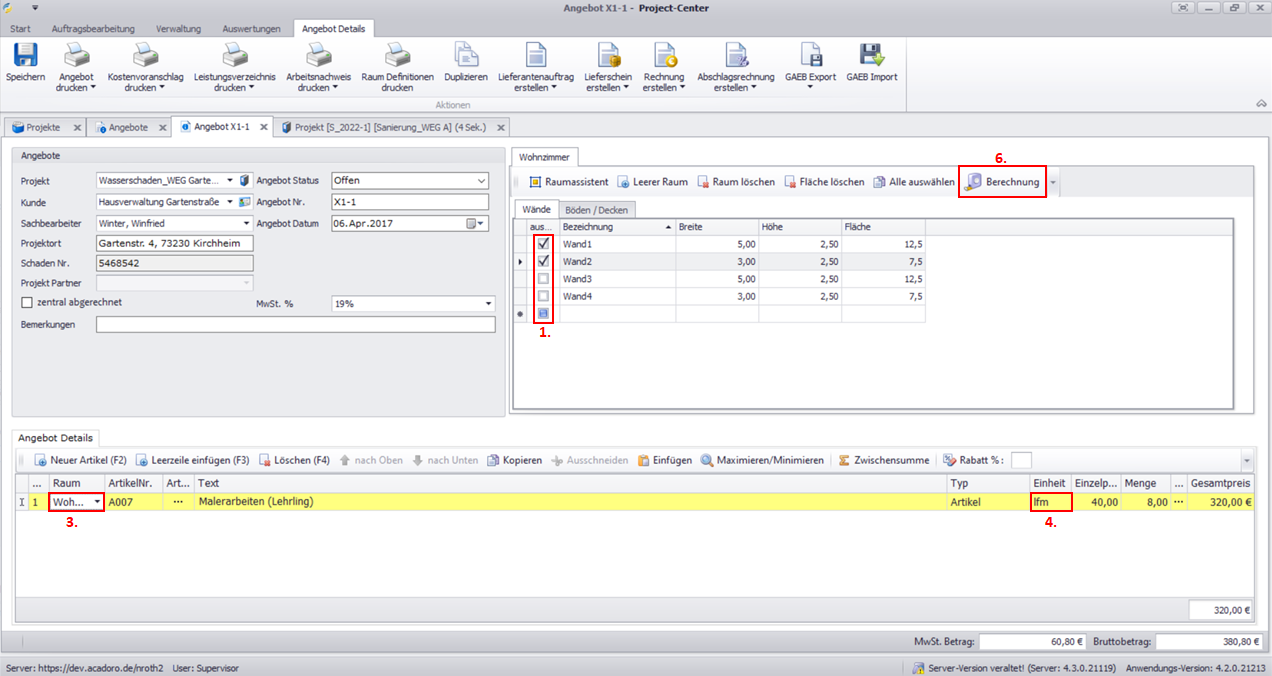
Task: Close the Projekte document tab
Action: [77, 128]
